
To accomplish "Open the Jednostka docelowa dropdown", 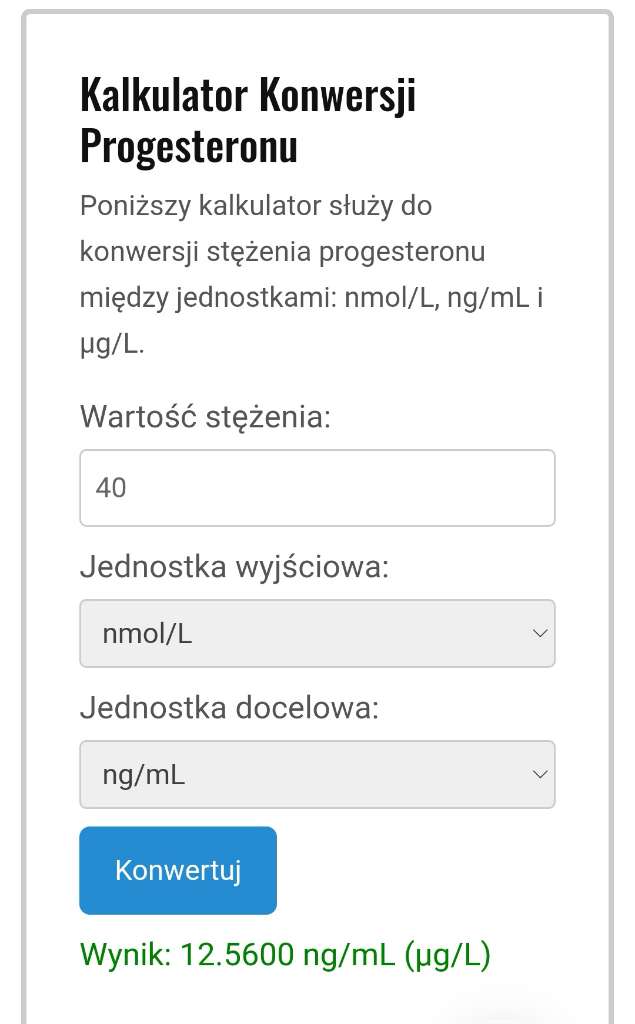I will click(x=317, y=774).
